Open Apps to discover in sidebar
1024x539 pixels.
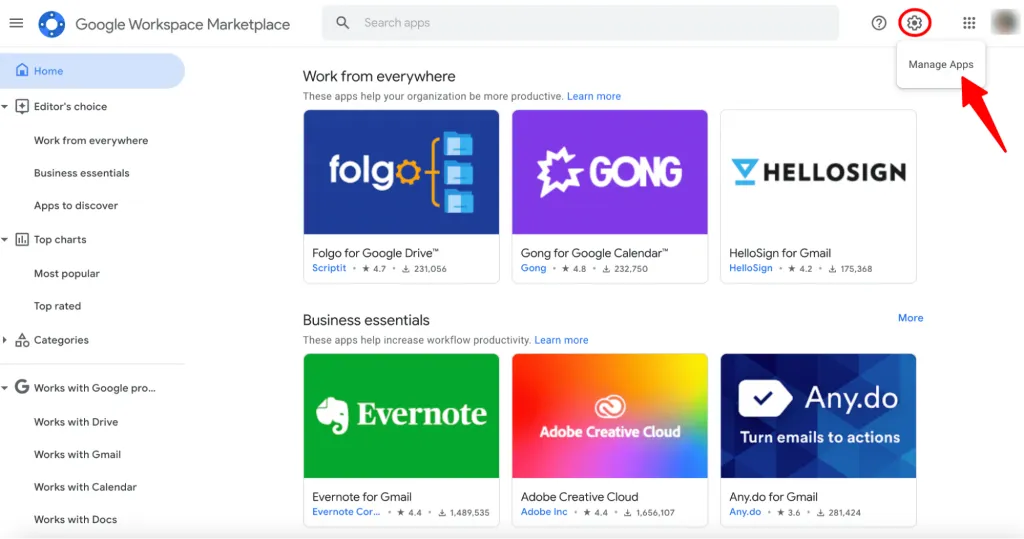point(76,206)
